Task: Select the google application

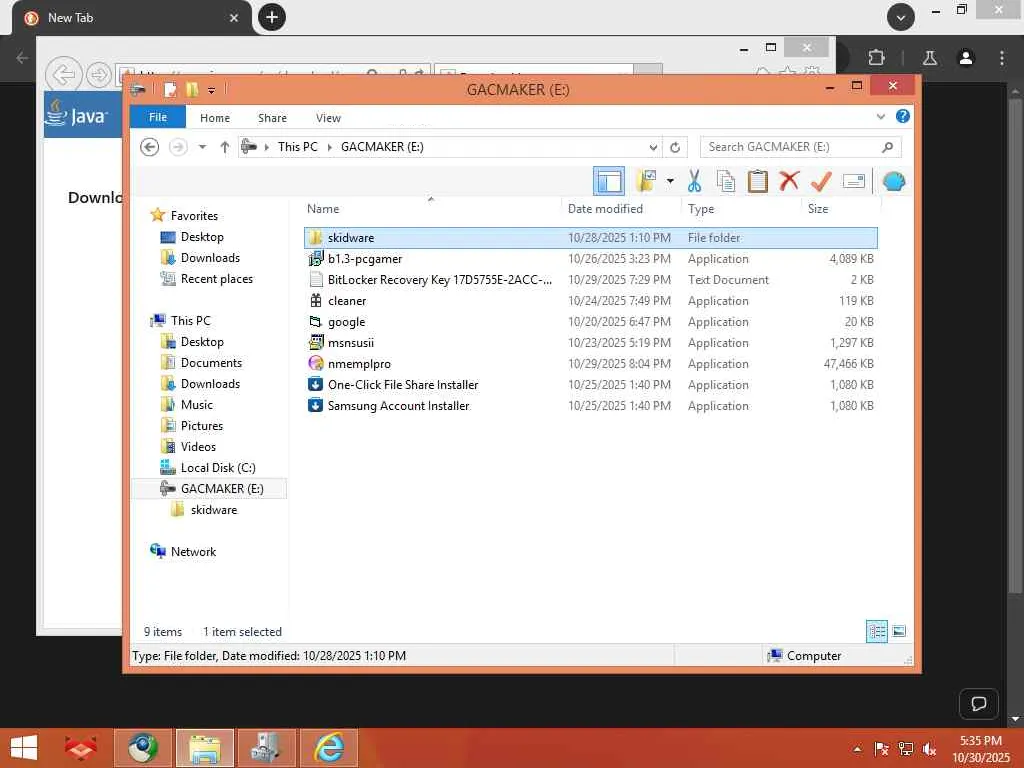Action: [590, 322]
